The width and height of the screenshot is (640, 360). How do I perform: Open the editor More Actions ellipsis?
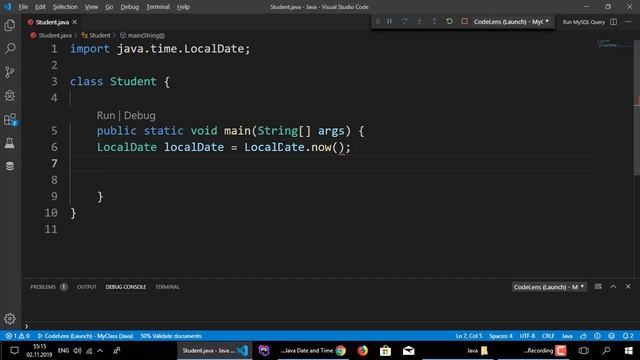click(628, 22)
